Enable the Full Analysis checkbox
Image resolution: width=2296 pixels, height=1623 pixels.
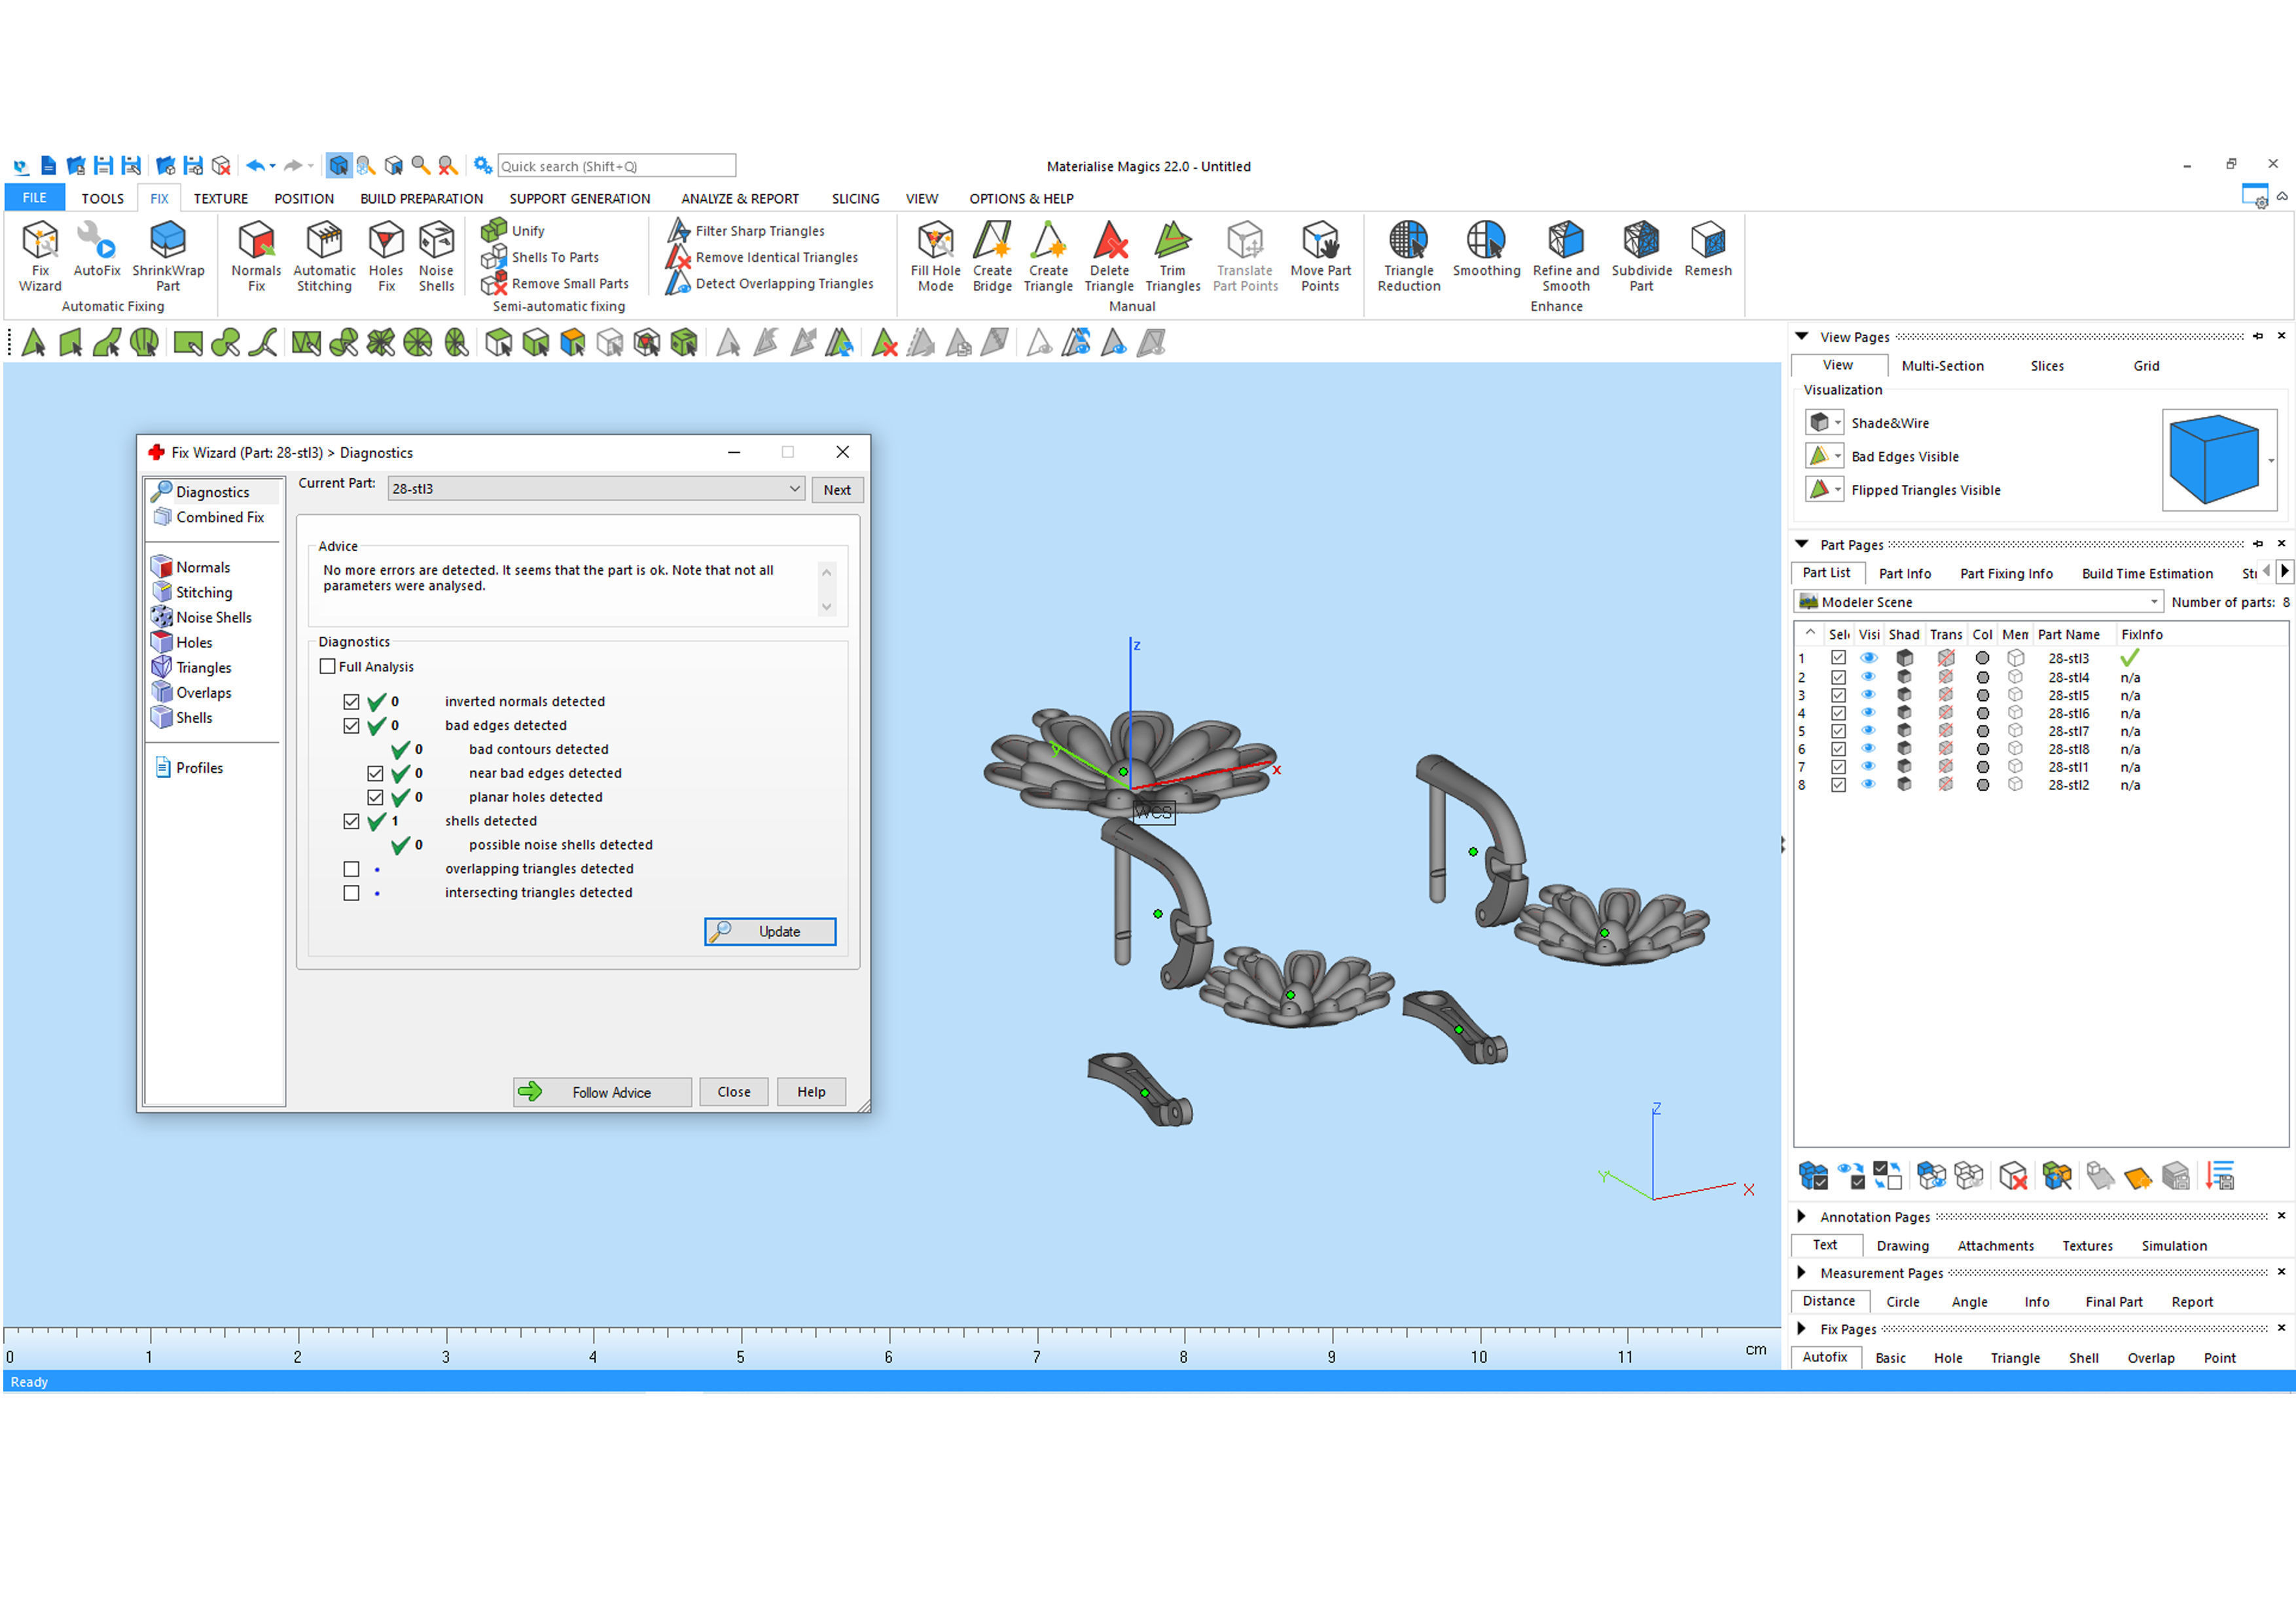click(328, 666)
